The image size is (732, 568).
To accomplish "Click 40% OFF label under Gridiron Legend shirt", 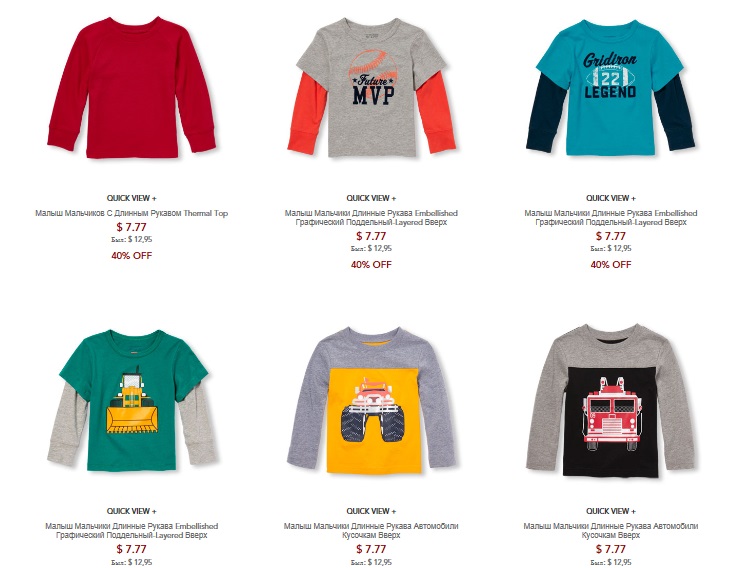I will point(611,265).
